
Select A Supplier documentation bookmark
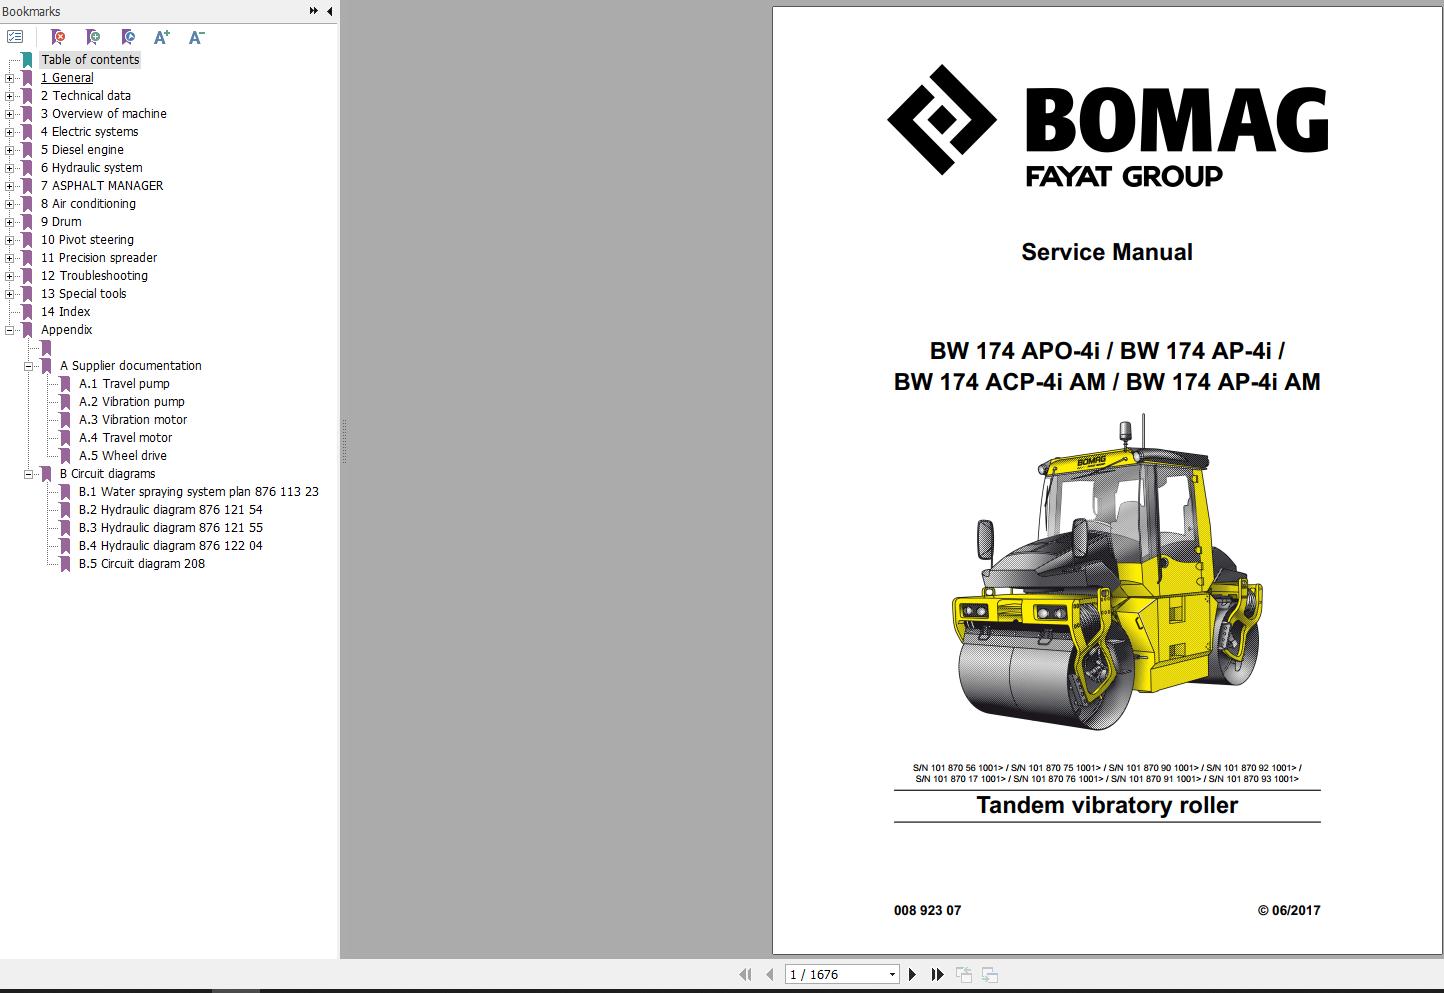click(x=131, y=366)
